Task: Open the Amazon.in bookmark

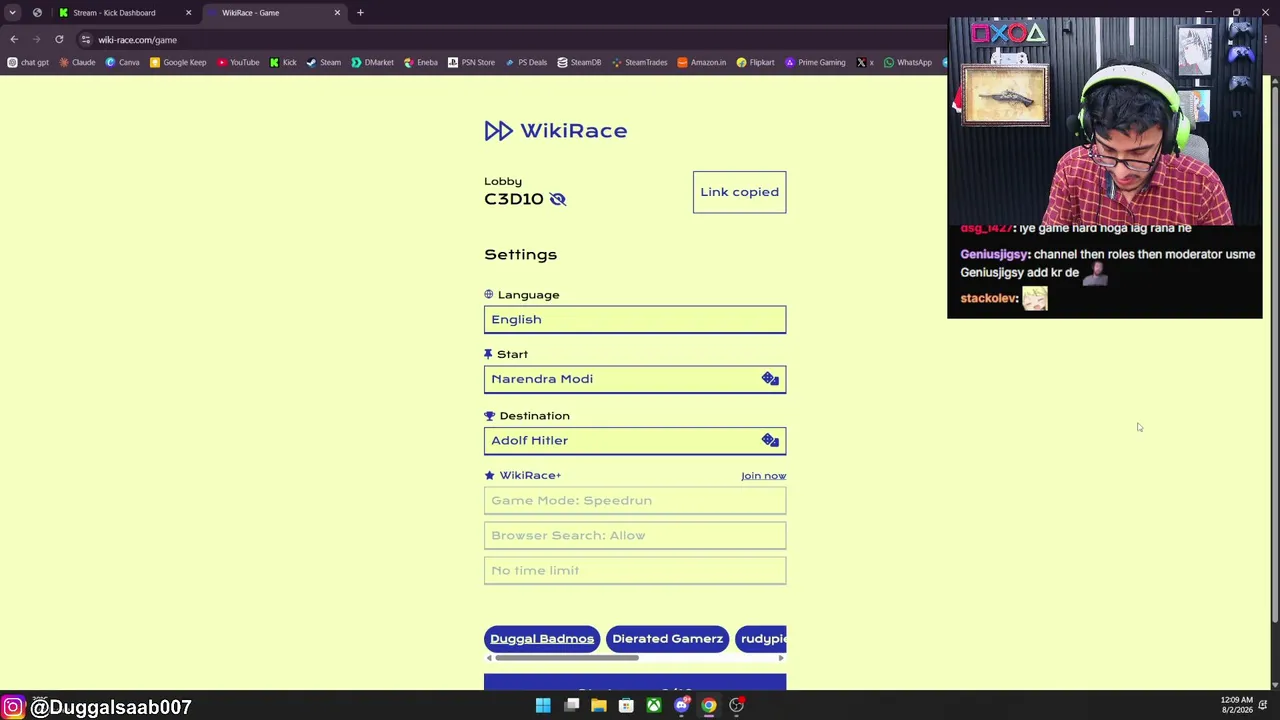Action: [x=701, y=63]
